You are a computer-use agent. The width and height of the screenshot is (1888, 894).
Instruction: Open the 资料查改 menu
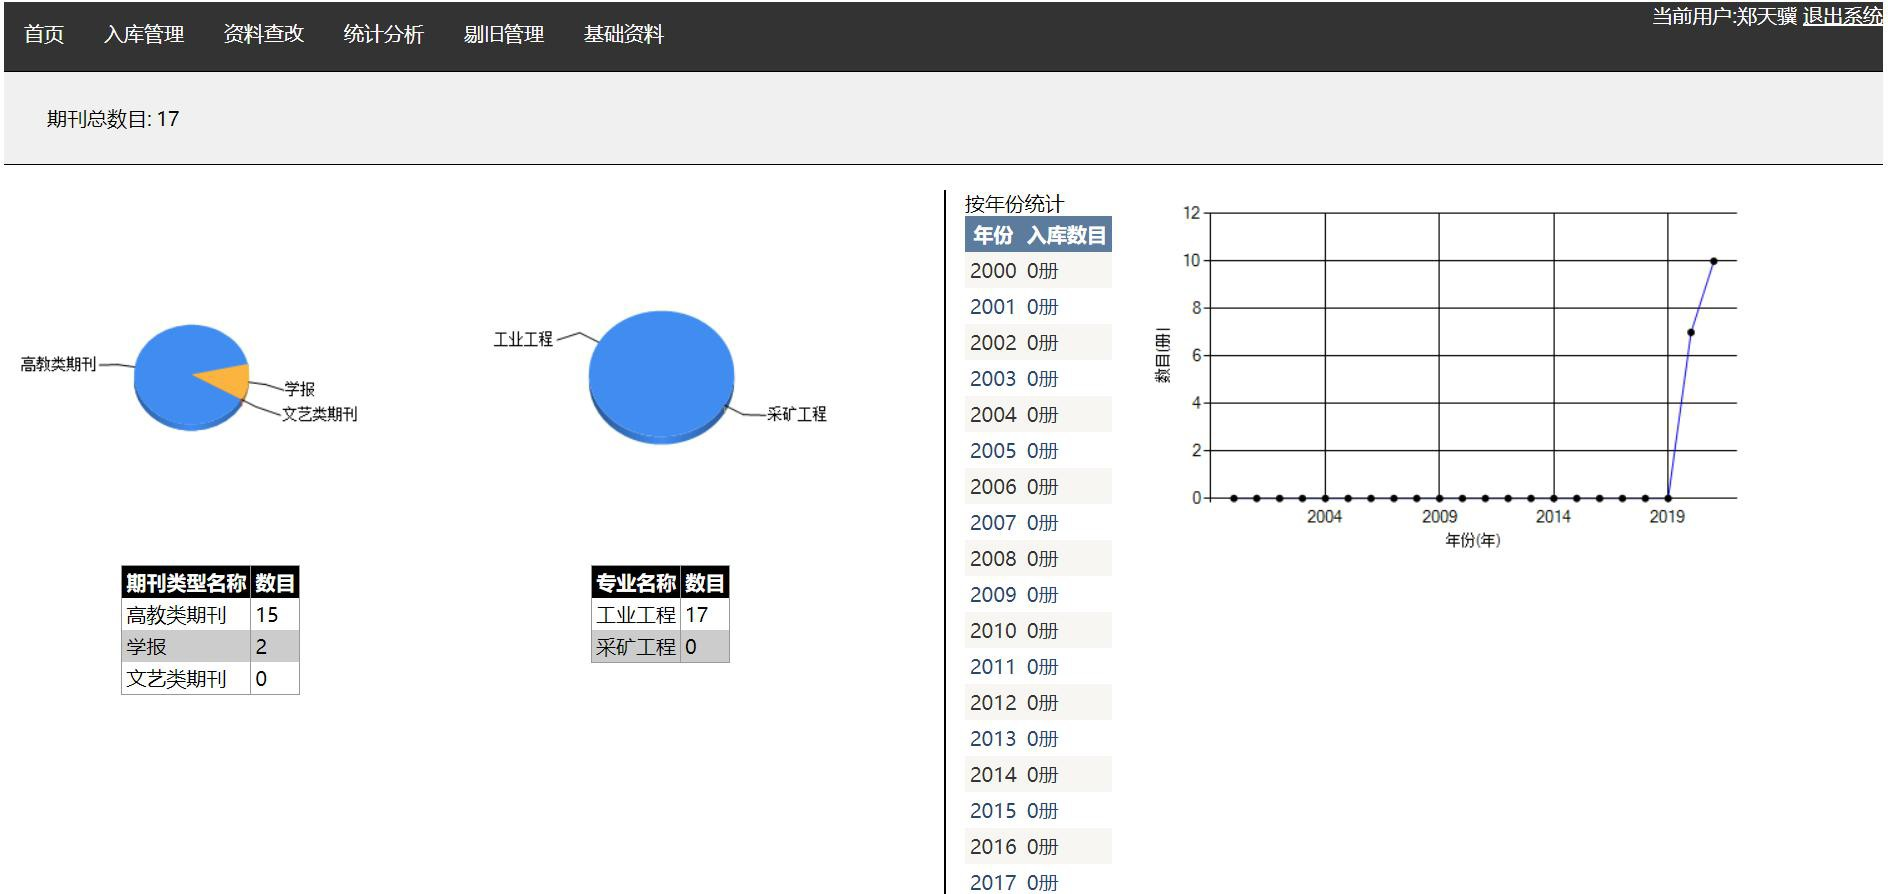pyautogui.click(x=264, y=35)
